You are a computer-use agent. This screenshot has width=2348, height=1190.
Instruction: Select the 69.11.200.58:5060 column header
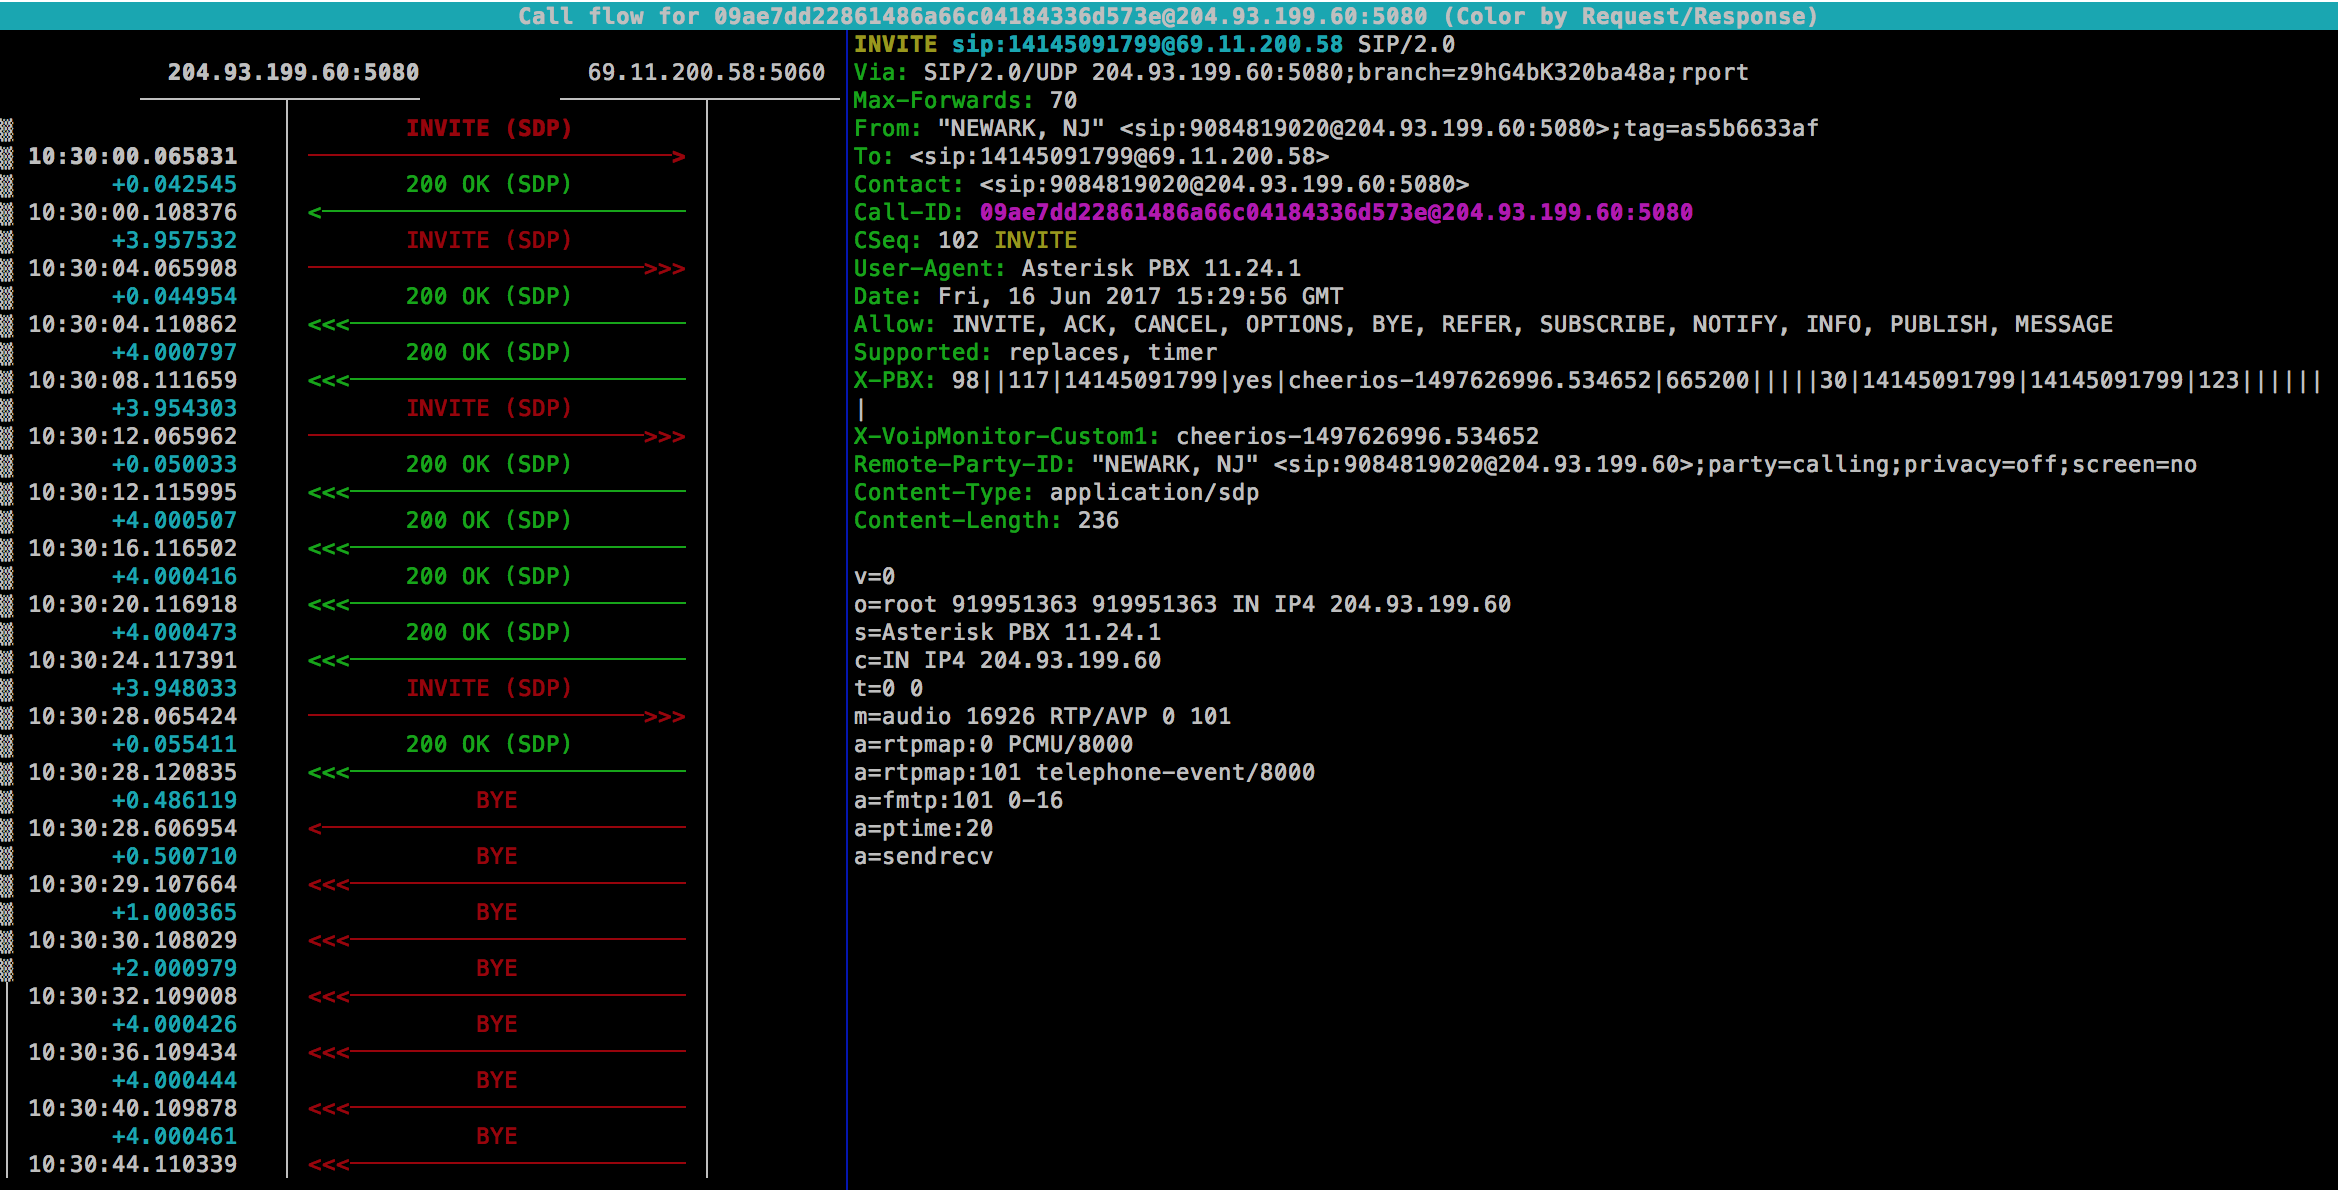click(x=706, y=72)
